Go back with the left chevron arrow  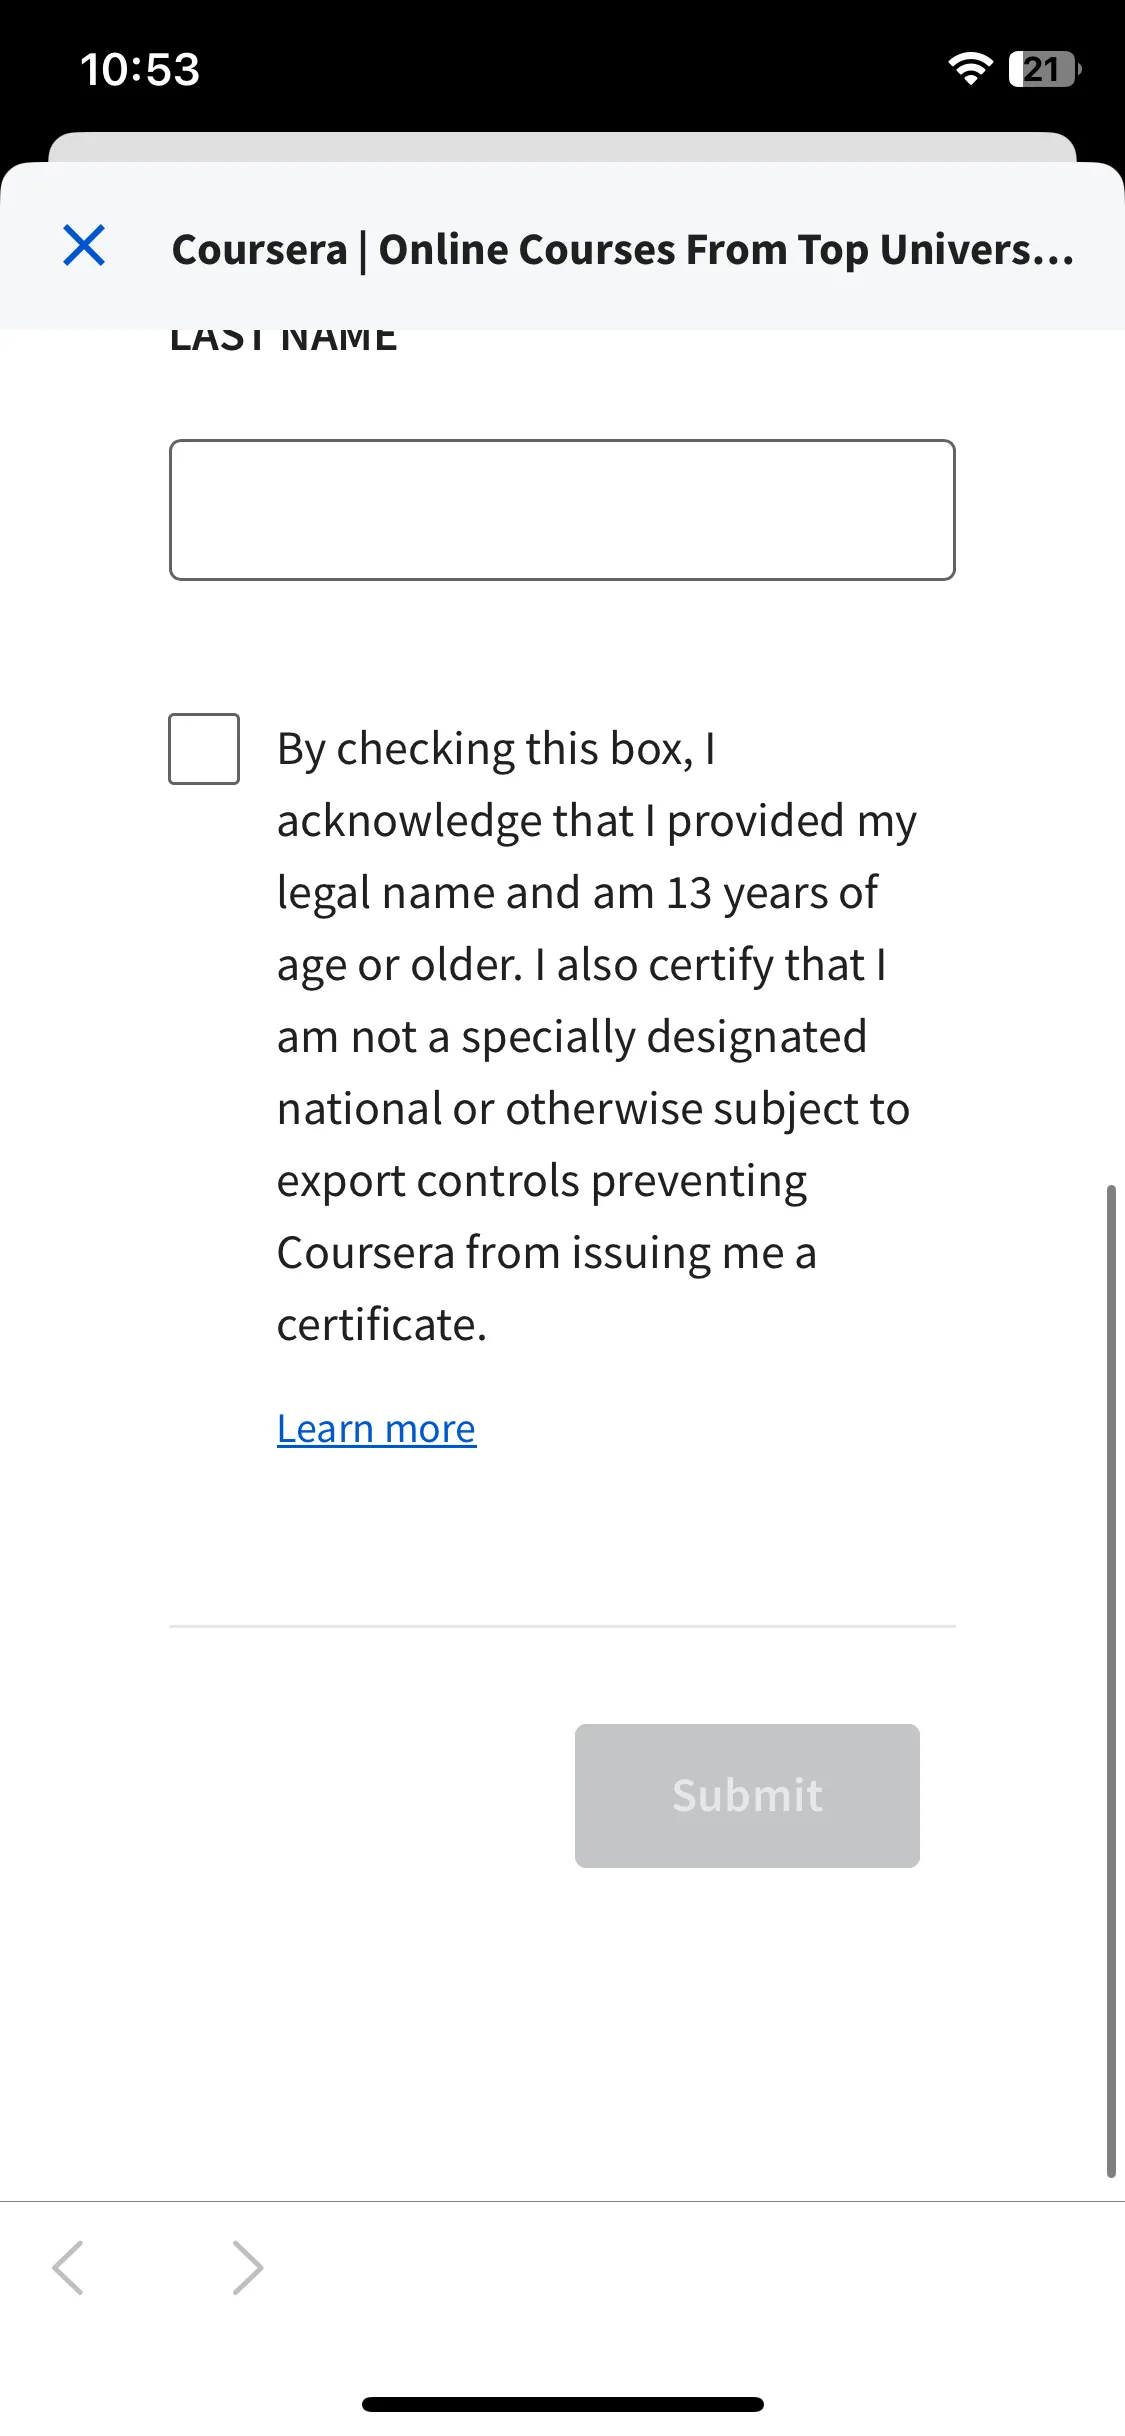(68, 2267)
